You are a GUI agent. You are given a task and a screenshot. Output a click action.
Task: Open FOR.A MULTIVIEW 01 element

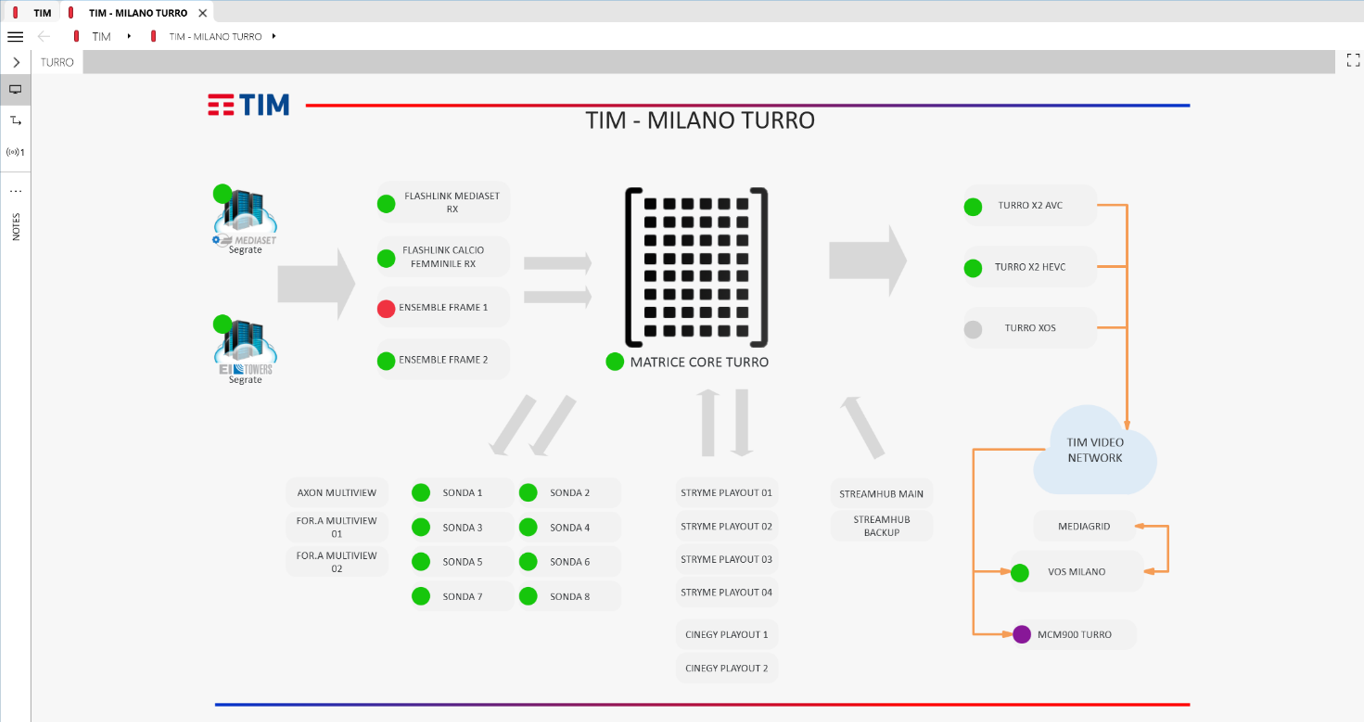pos(337,527)
